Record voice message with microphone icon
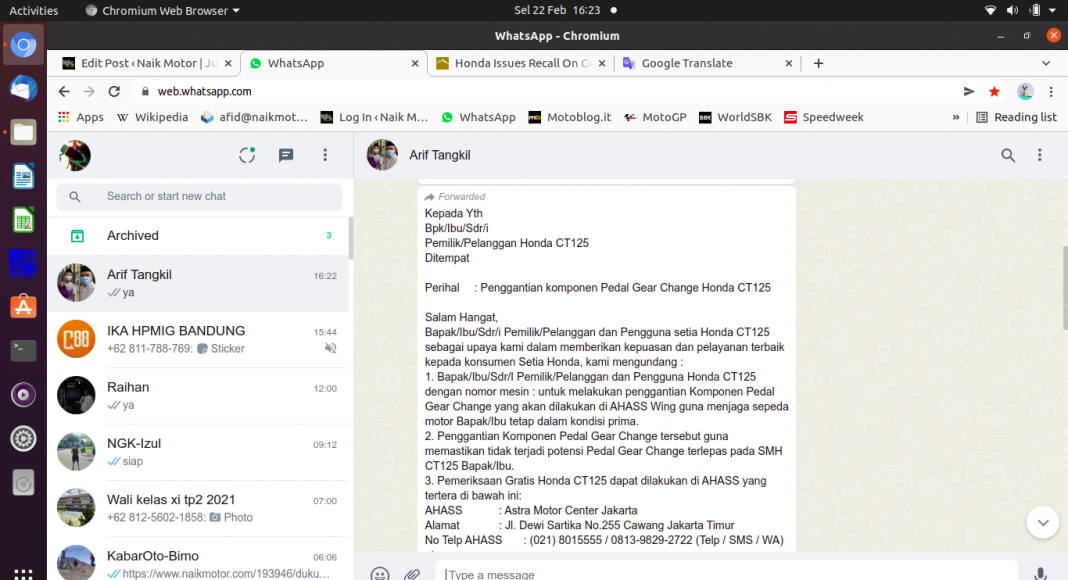The image size is (1068, 580). coord(1040,574)
